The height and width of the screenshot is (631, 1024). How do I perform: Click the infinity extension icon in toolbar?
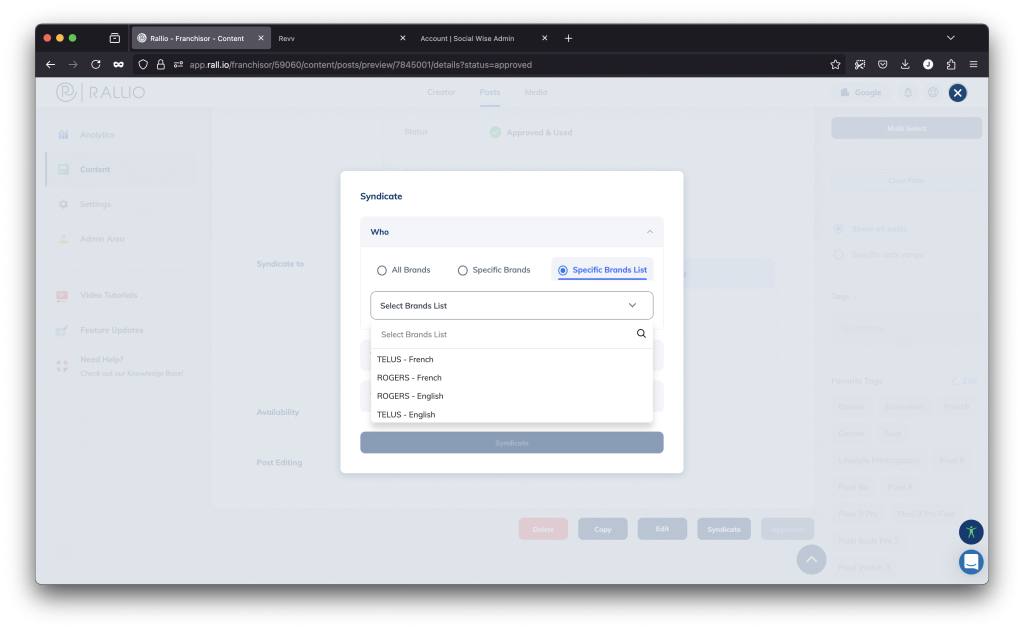coord(118,65)
